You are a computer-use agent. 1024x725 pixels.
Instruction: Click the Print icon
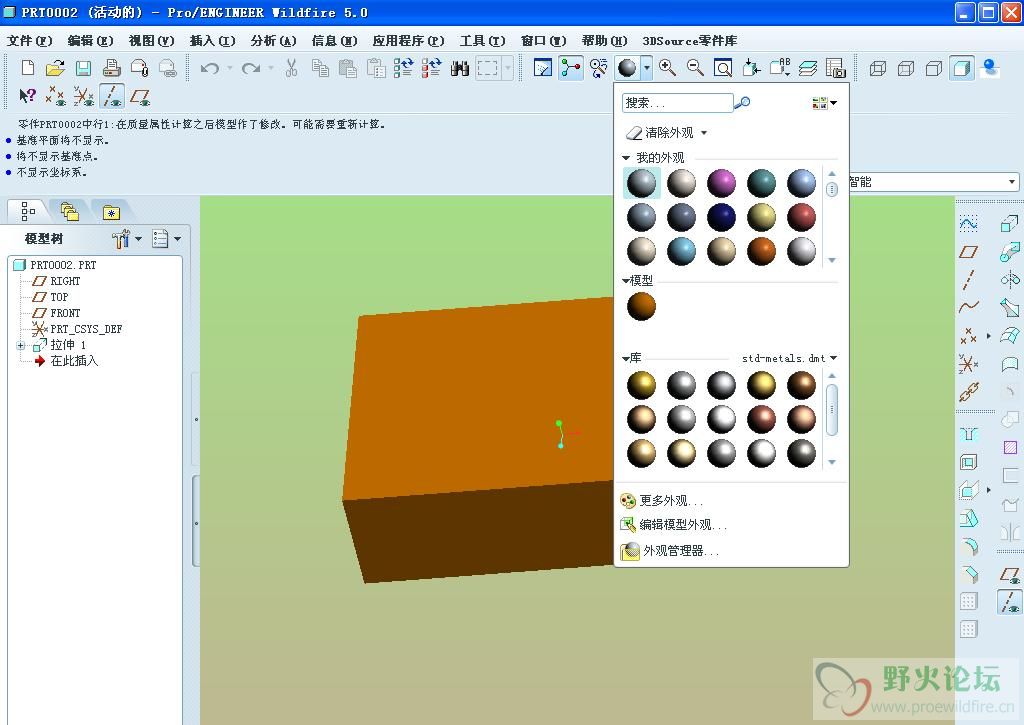112,68
